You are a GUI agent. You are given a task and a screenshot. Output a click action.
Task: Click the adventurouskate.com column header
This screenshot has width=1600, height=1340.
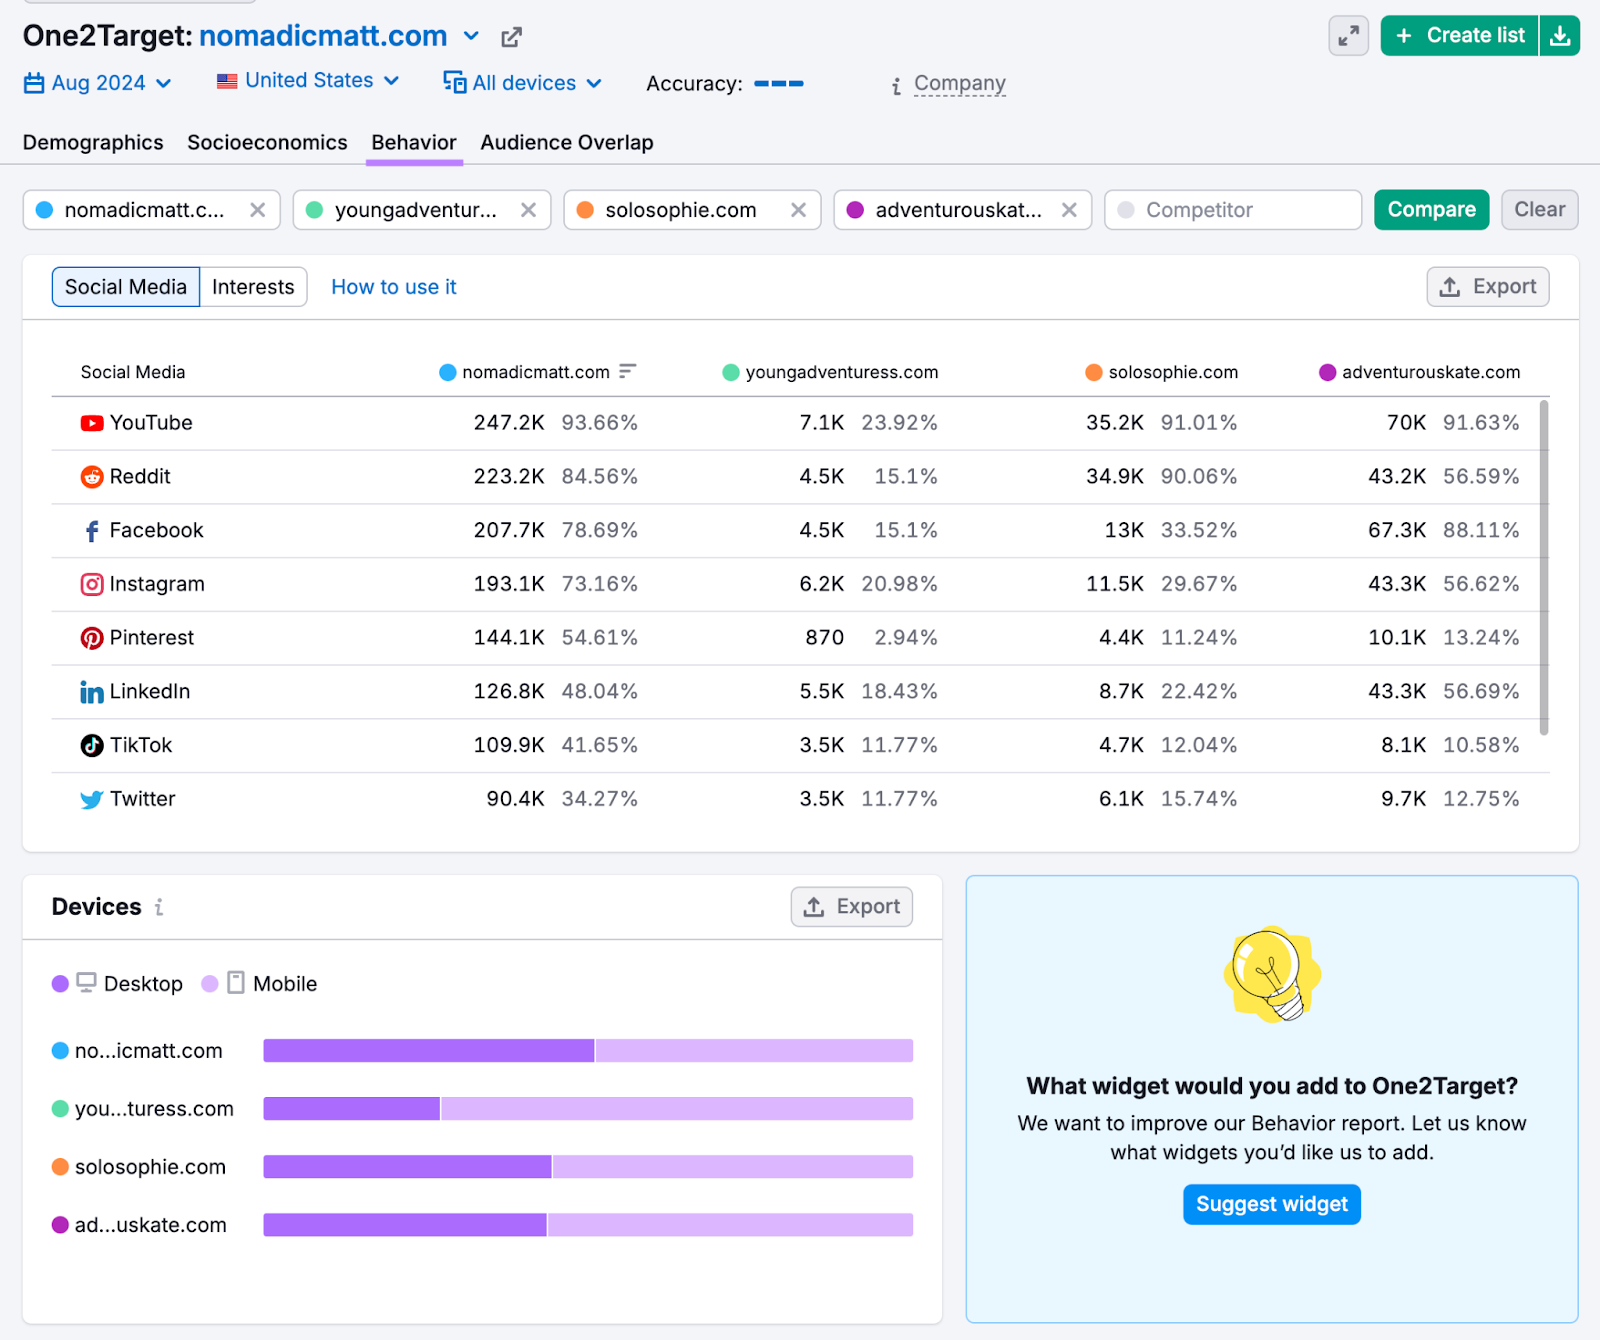click(x=1419, y=372)
